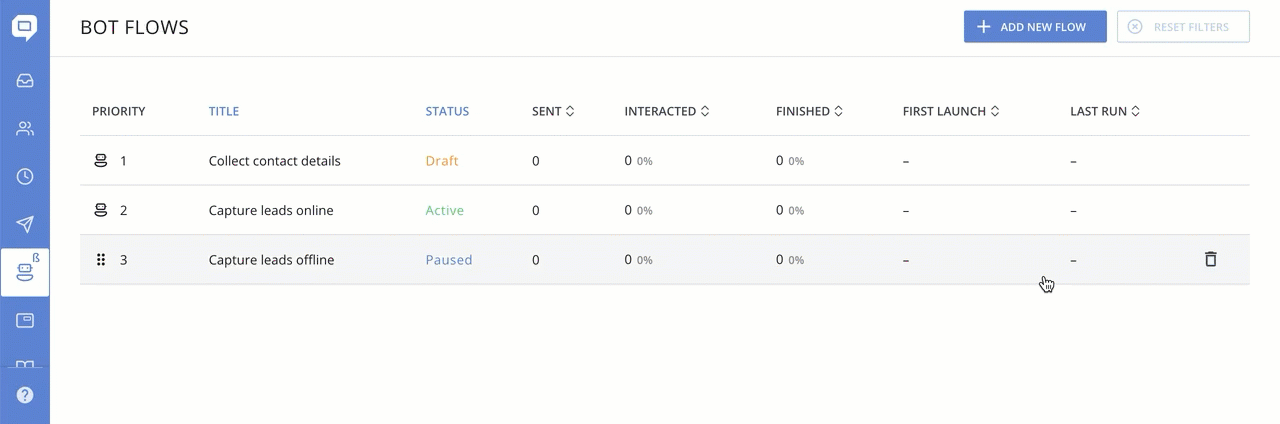Sort by Last Run column

click(1105, 111)
